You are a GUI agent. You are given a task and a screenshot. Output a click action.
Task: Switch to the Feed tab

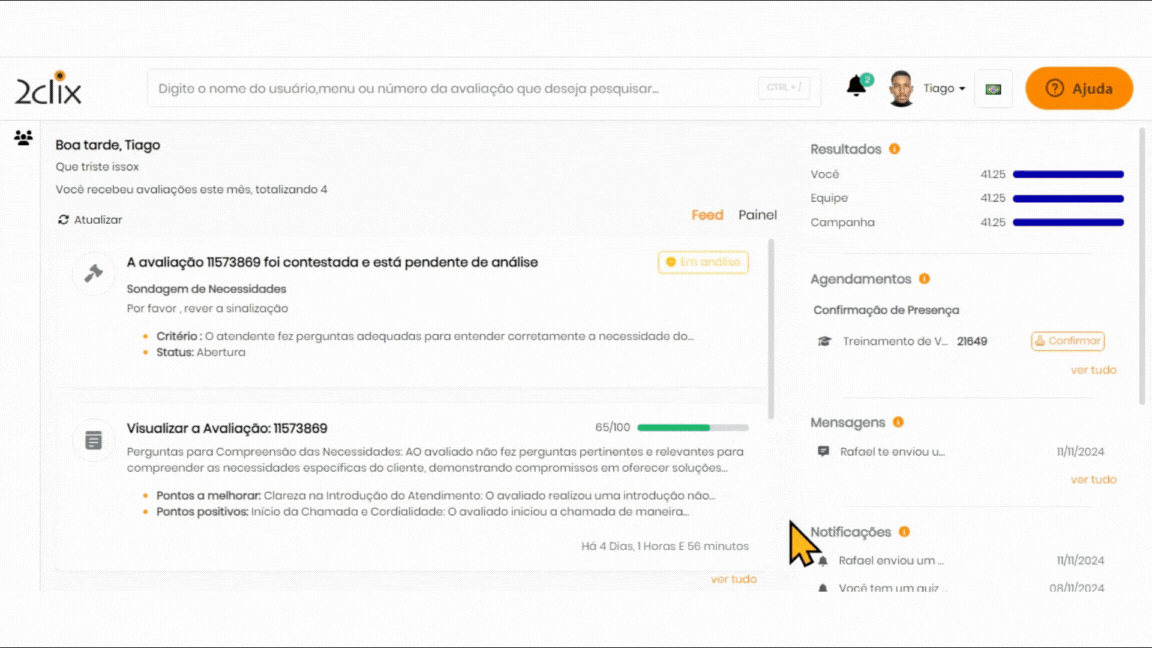click(x=707, y=215)
